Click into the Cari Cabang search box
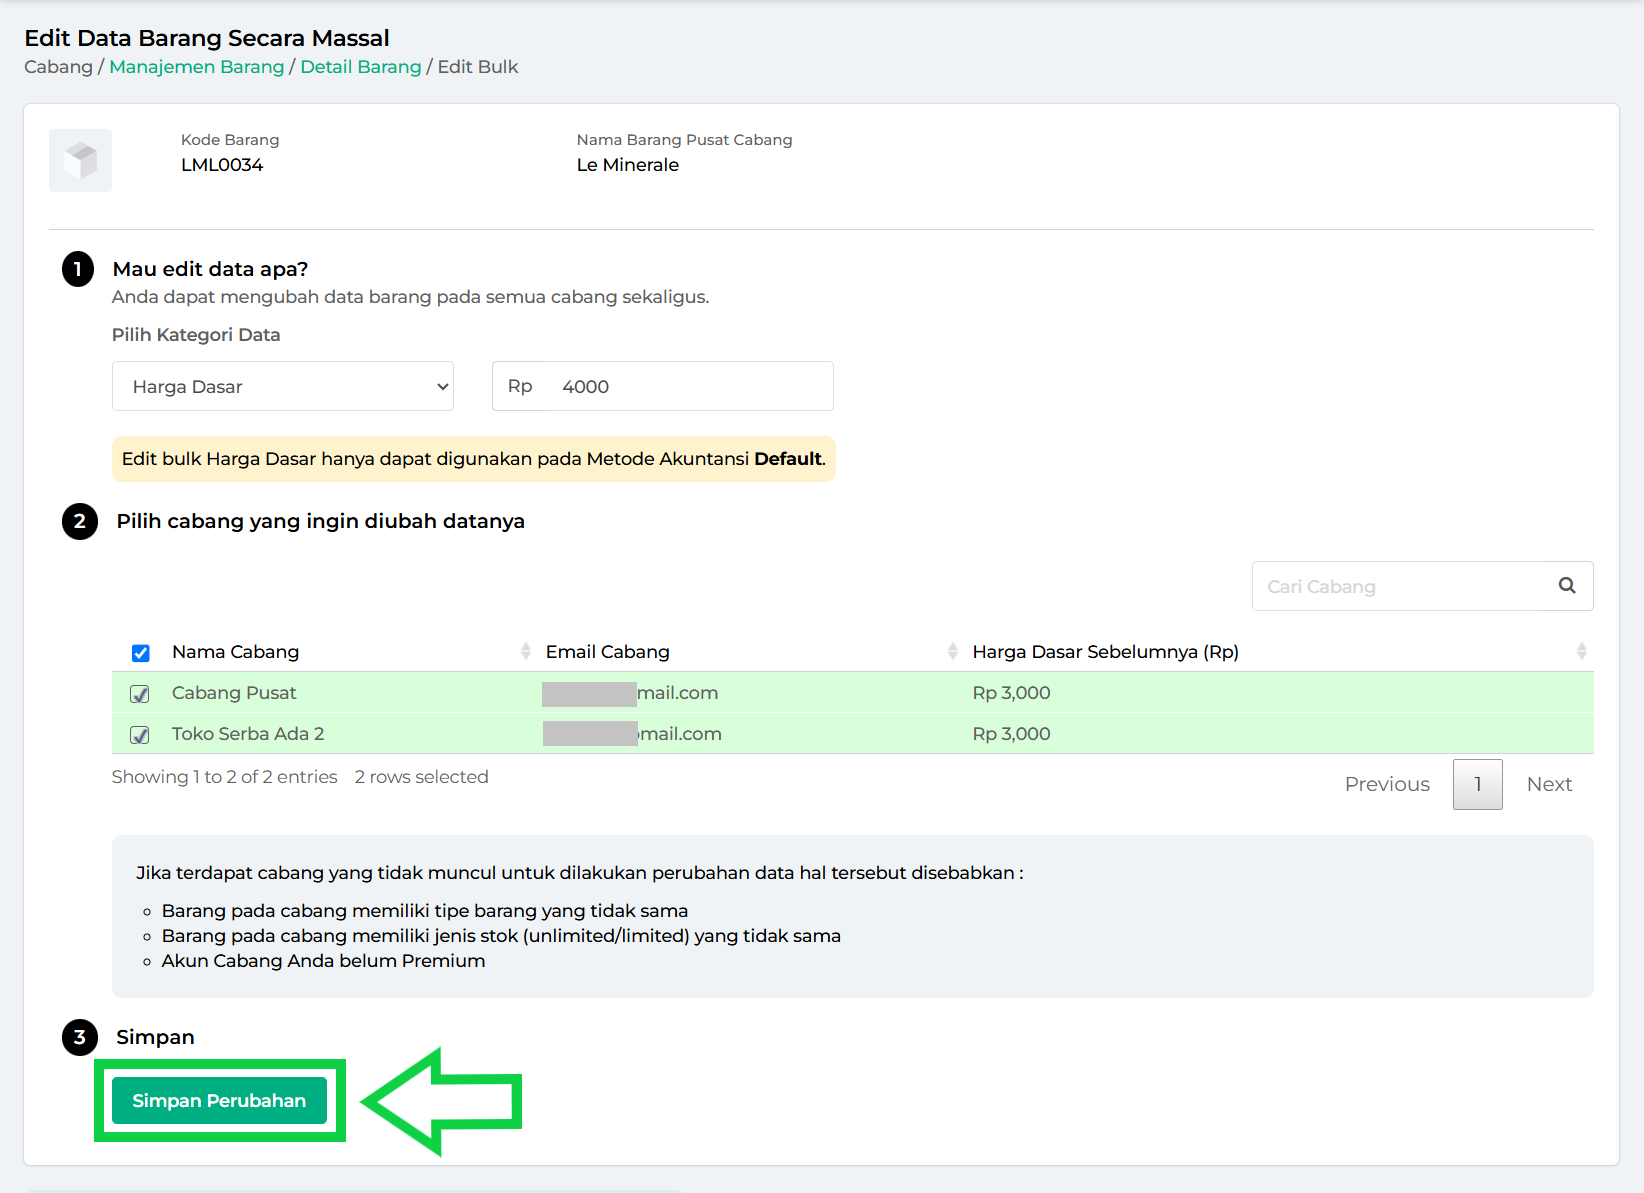This screenshot has width=1644, height=1193. tap(1400, 586)
